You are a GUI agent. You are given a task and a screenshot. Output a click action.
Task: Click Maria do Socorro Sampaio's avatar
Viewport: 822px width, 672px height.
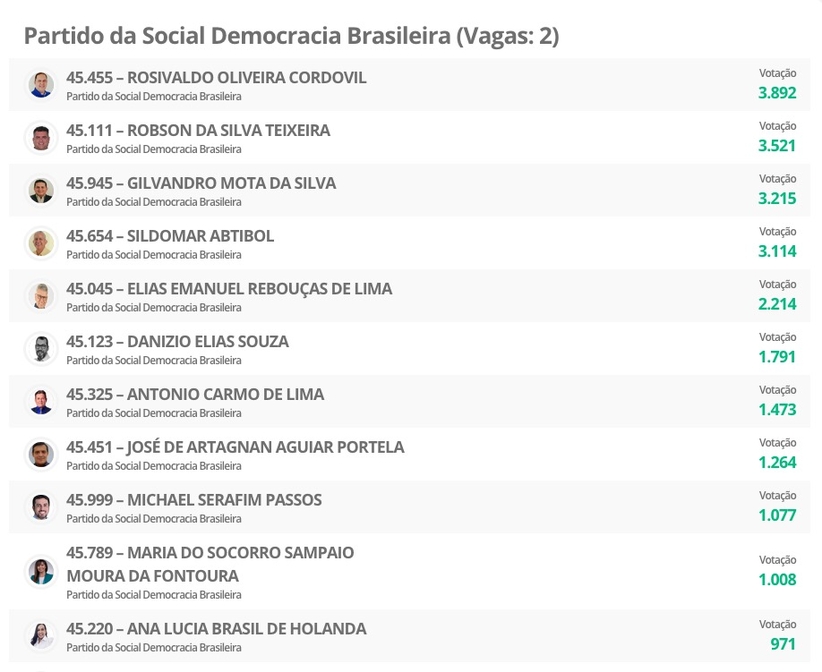(41, 572)
